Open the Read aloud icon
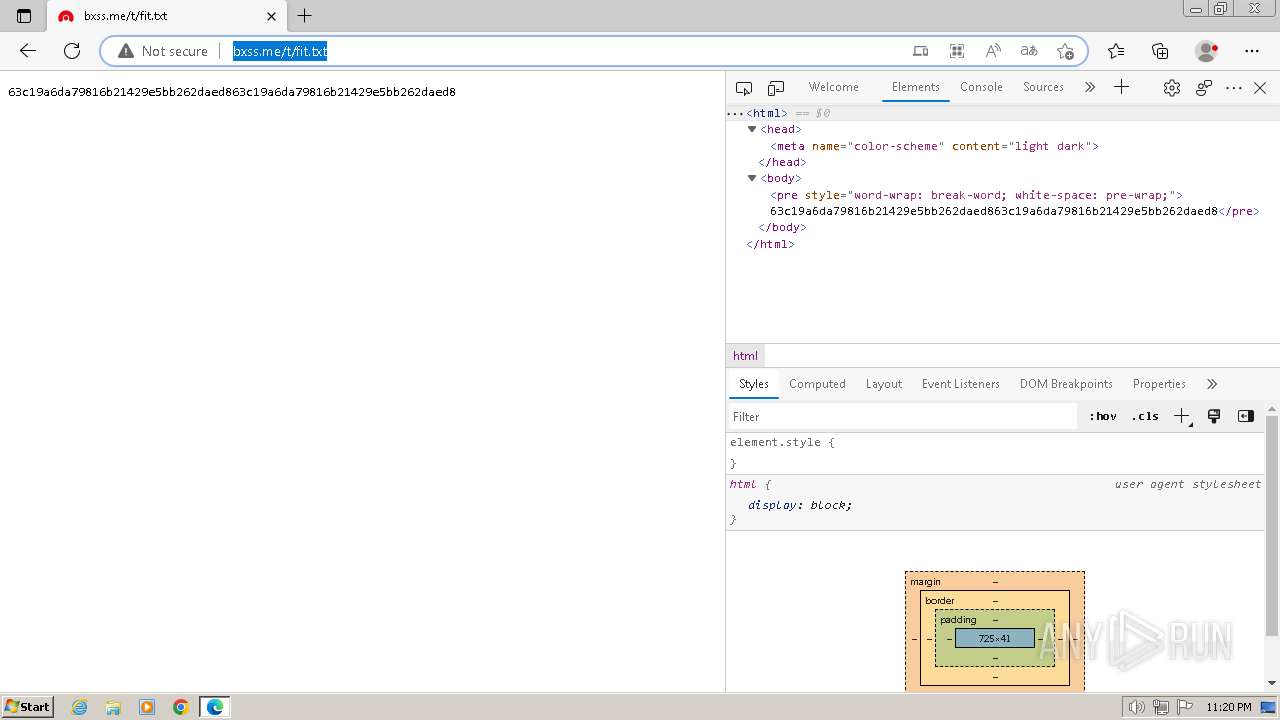The height and width of the screenshot is (720, 1280). coord(993,51)
